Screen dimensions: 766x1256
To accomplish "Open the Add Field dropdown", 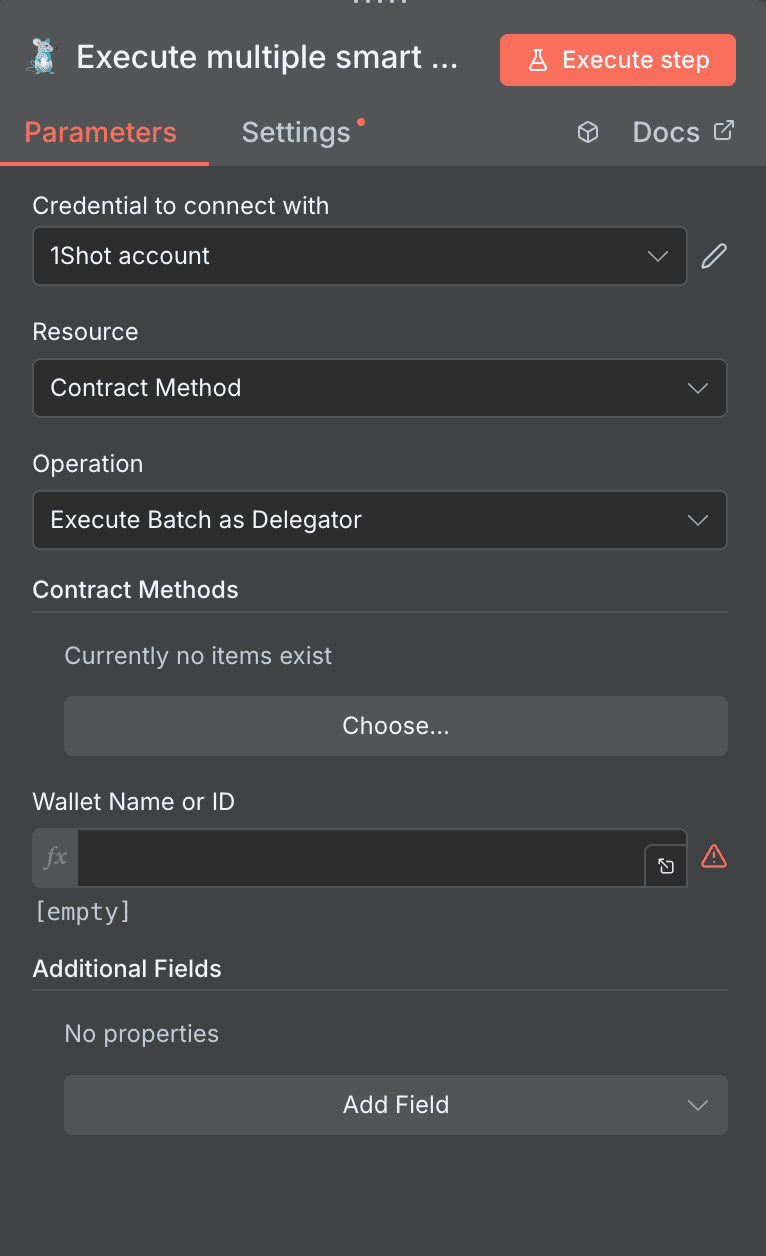I will [395, 1105].
